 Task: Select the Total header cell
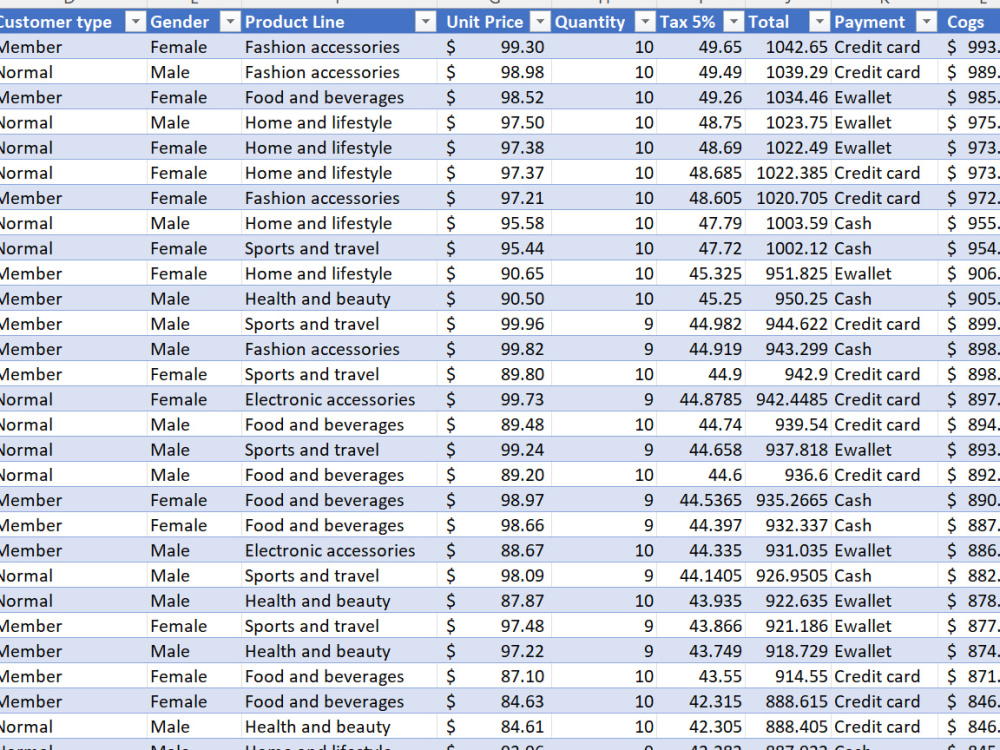[788, 22]
